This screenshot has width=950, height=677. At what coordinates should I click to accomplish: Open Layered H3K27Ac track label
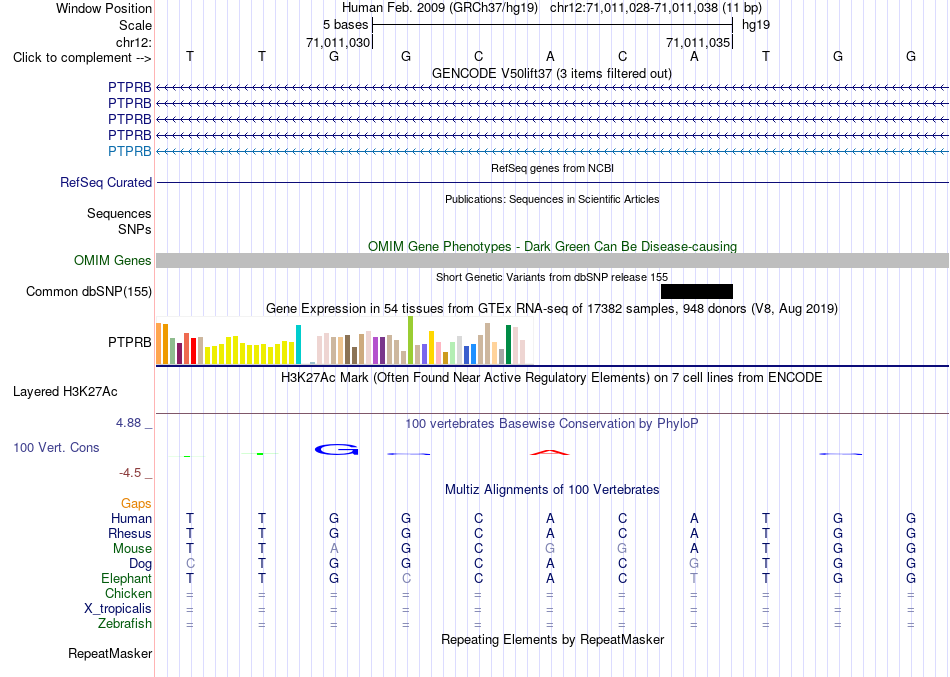(x=65, y=392)
